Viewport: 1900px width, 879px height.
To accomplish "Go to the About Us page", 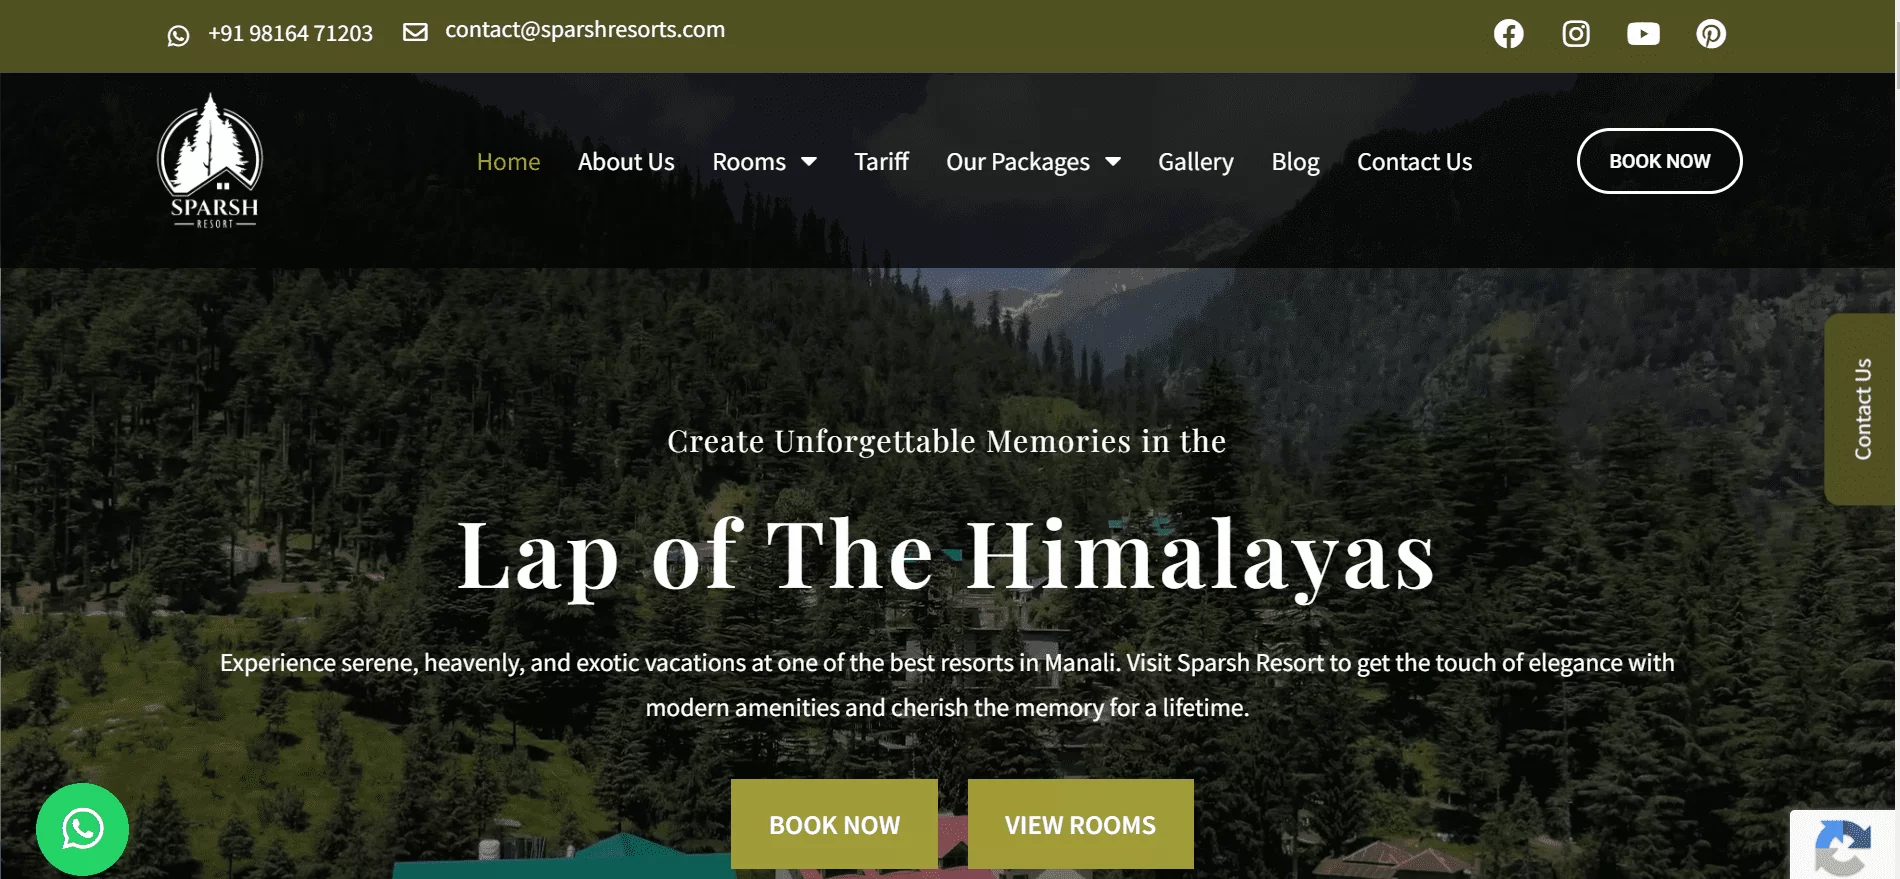I will (626, 162).
